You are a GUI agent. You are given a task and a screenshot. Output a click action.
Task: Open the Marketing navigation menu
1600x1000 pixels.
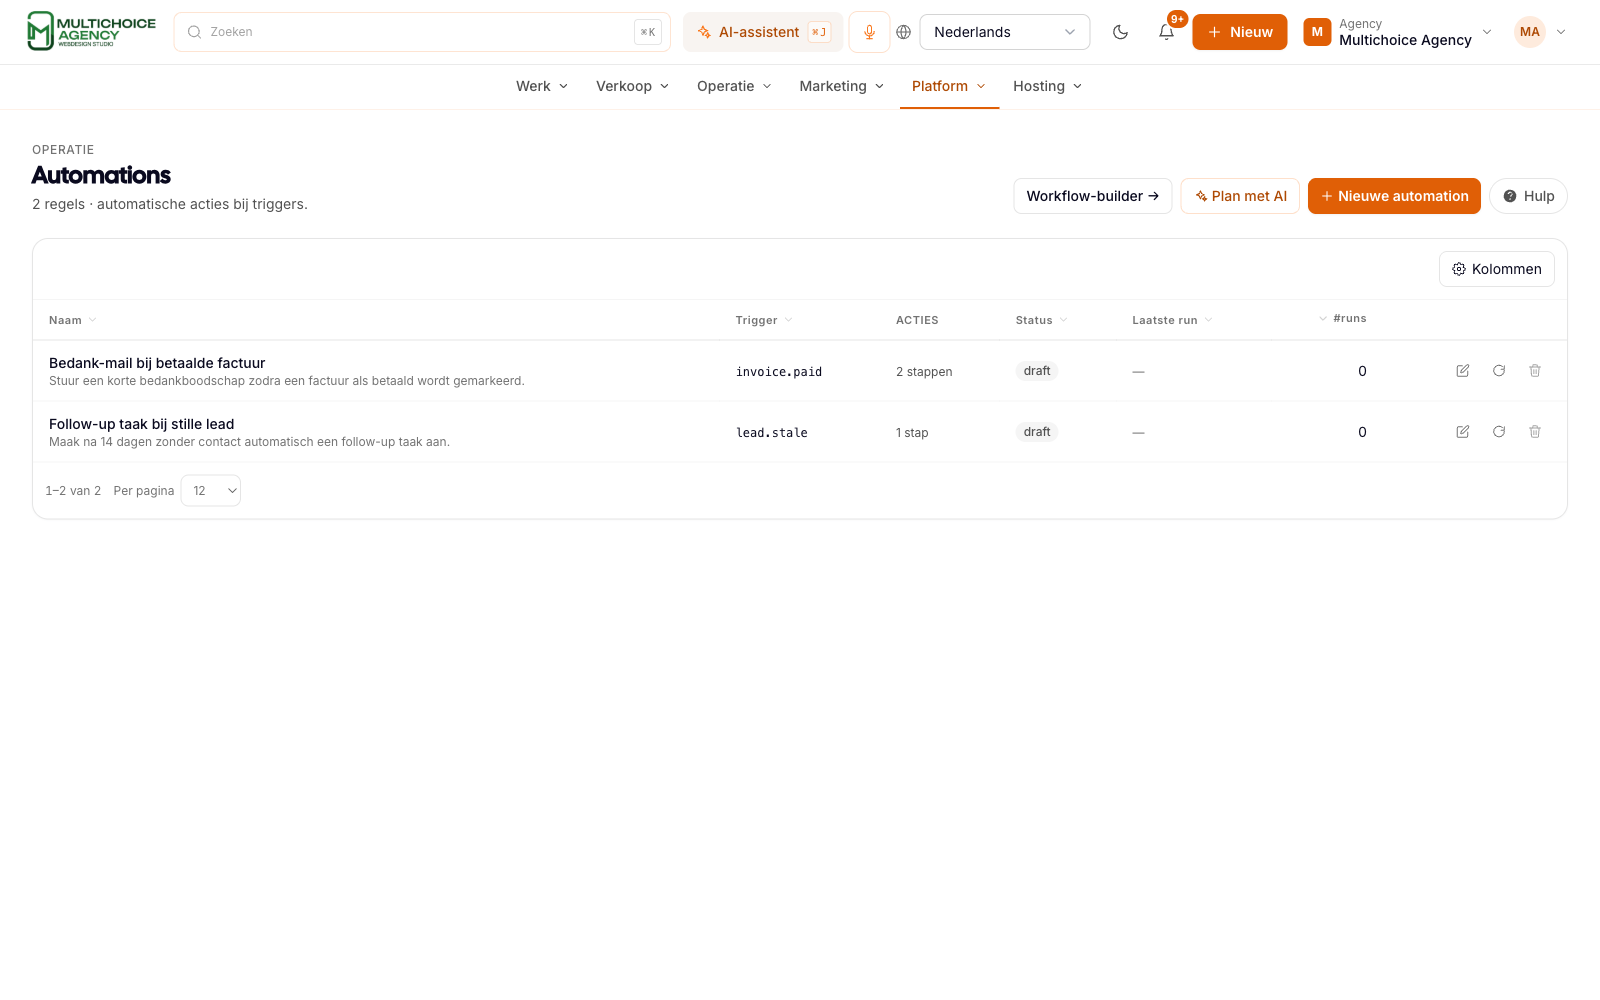tap(842, 86)
